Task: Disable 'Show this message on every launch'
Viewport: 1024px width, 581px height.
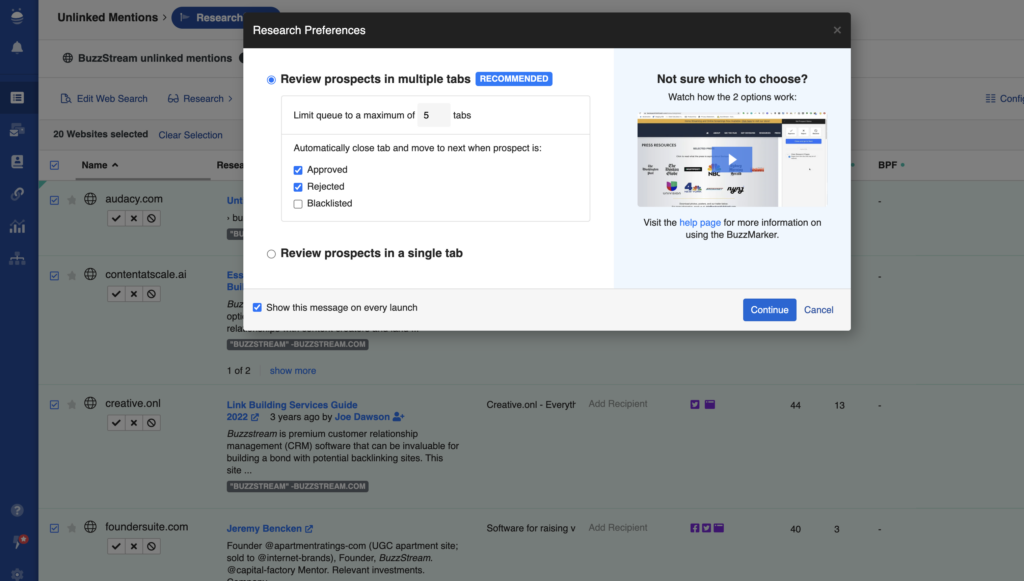Action: [x=258, y=307]
